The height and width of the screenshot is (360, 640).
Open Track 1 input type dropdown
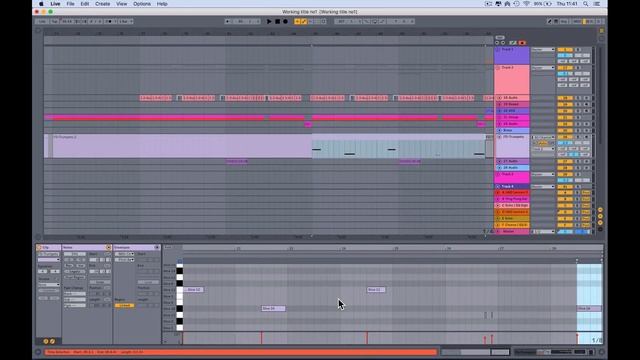coord(543,49)
